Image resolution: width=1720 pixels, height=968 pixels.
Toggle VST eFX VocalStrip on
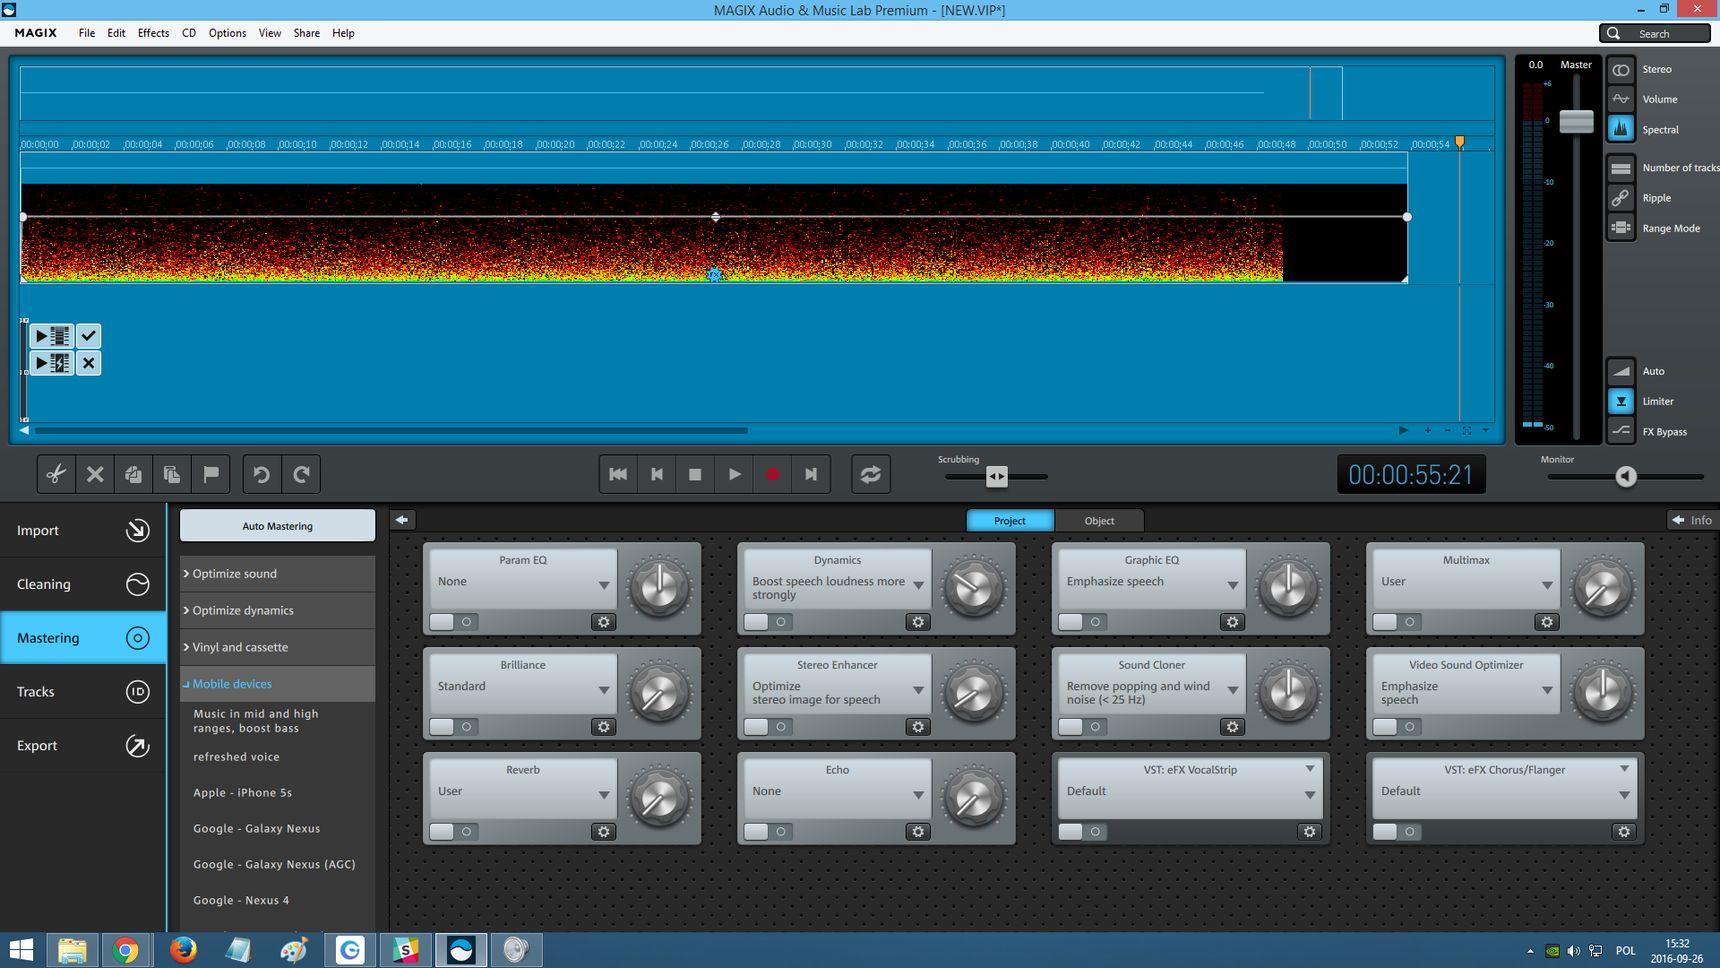click(x=1081, y=832)
